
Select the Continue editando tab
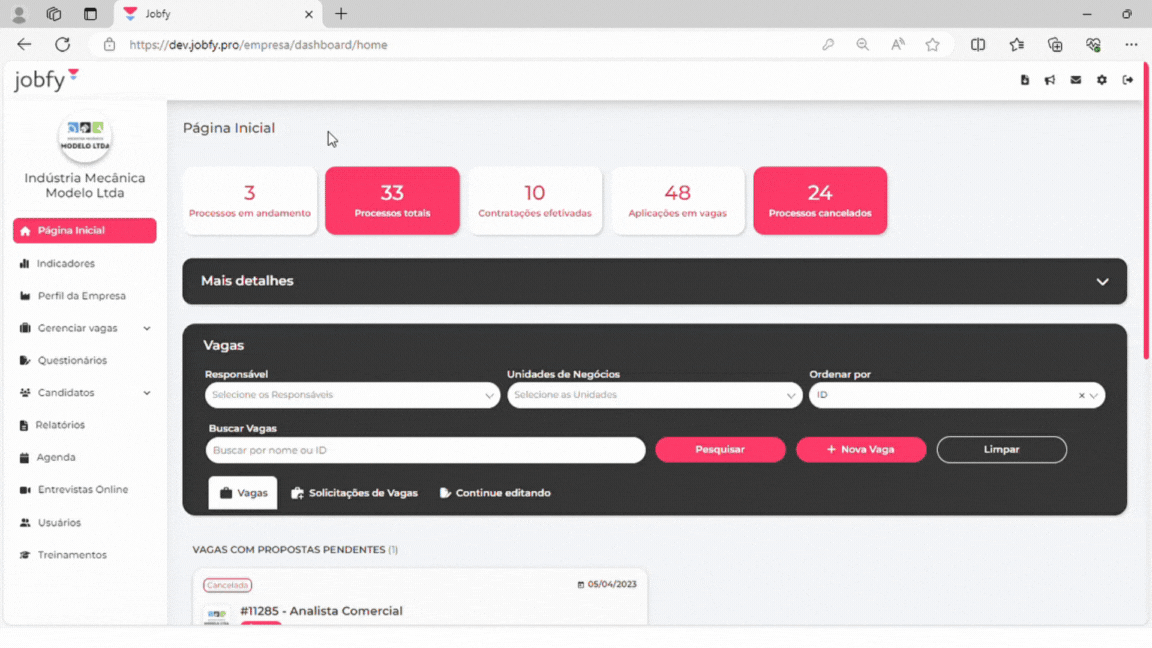pos(495,493)
